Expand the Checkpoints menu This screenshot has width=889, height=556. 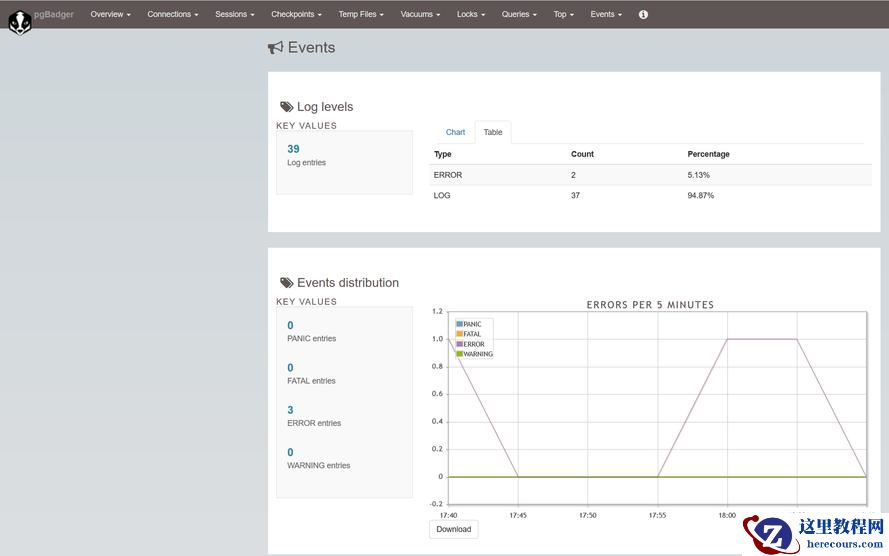point(296,15)
